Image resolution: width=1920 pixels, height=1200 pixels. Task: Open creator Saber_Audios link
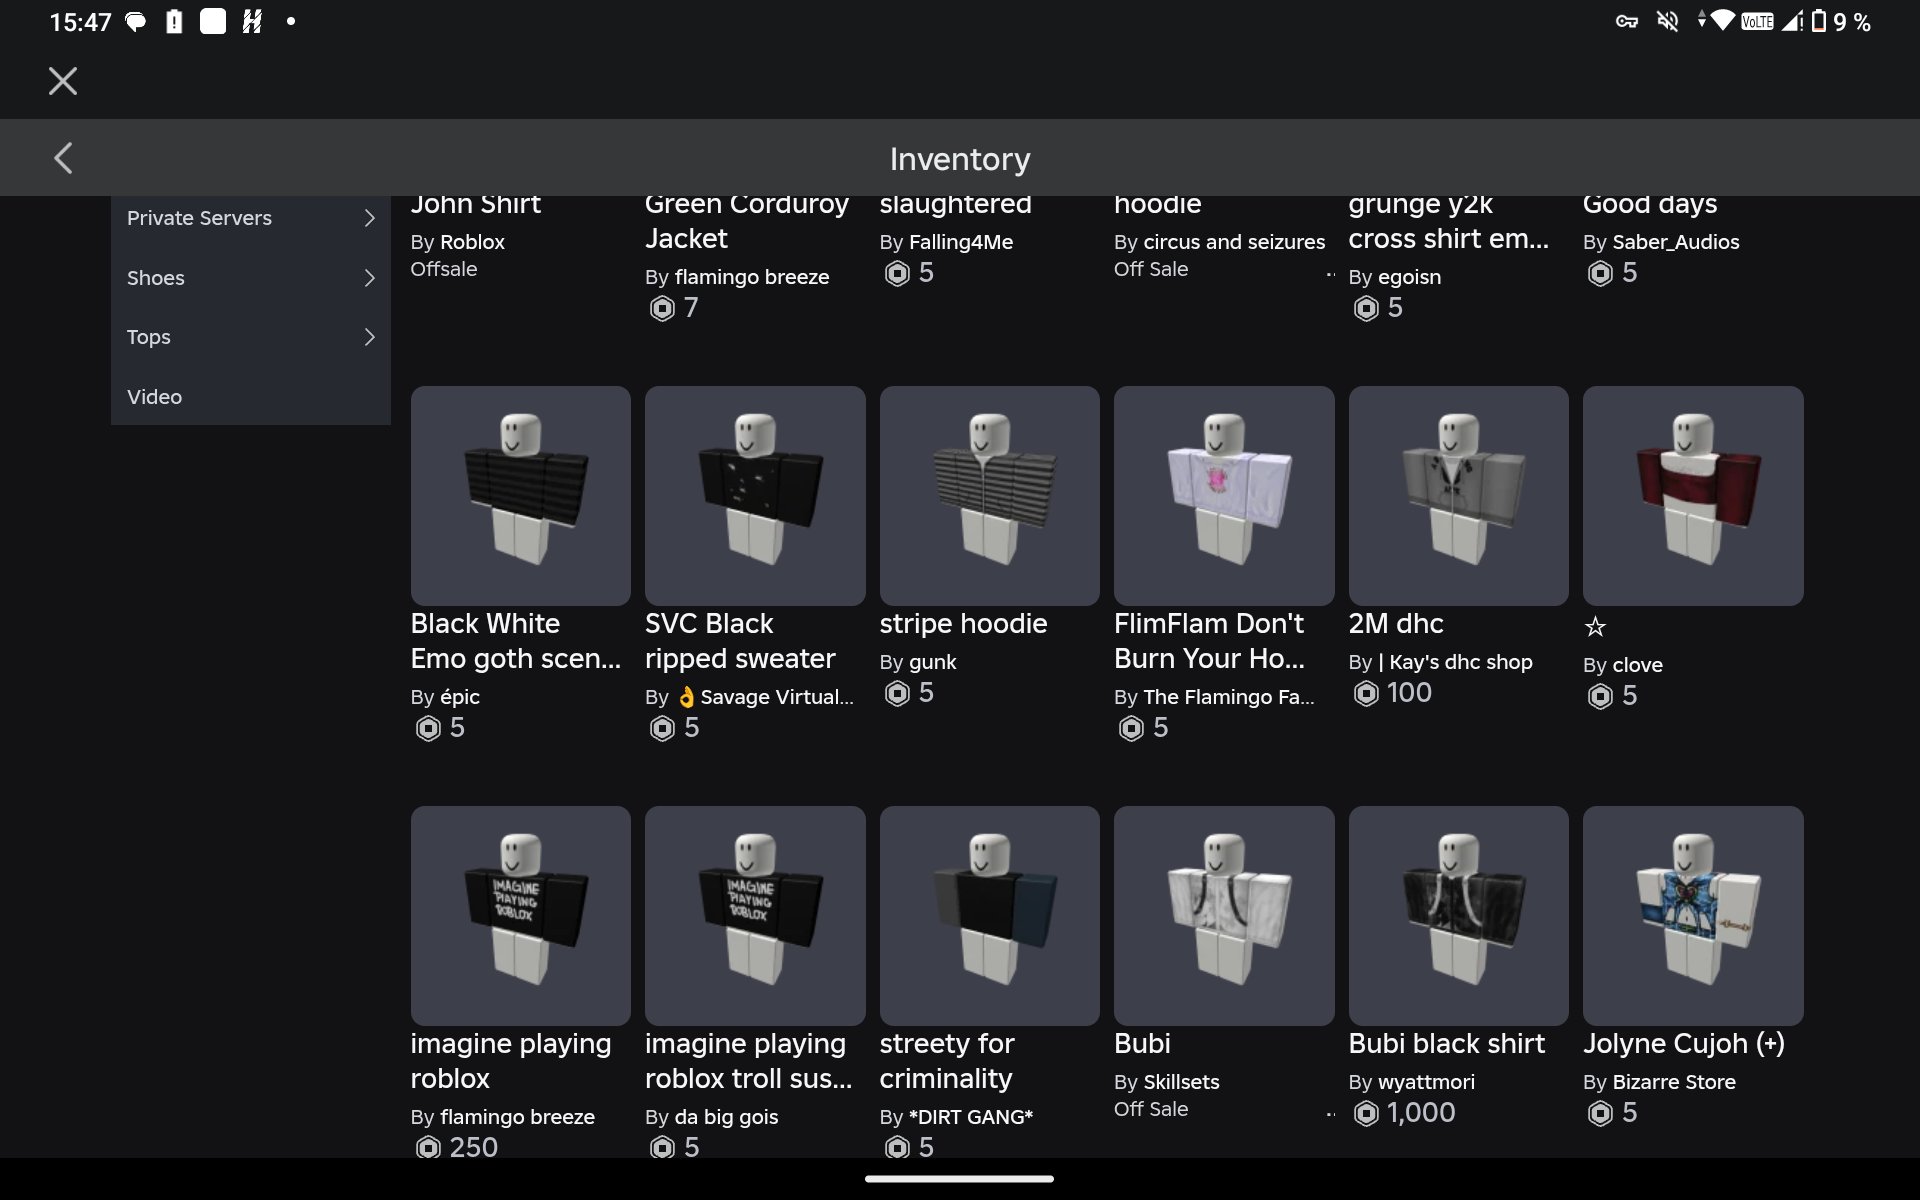tap(1676, 242)
